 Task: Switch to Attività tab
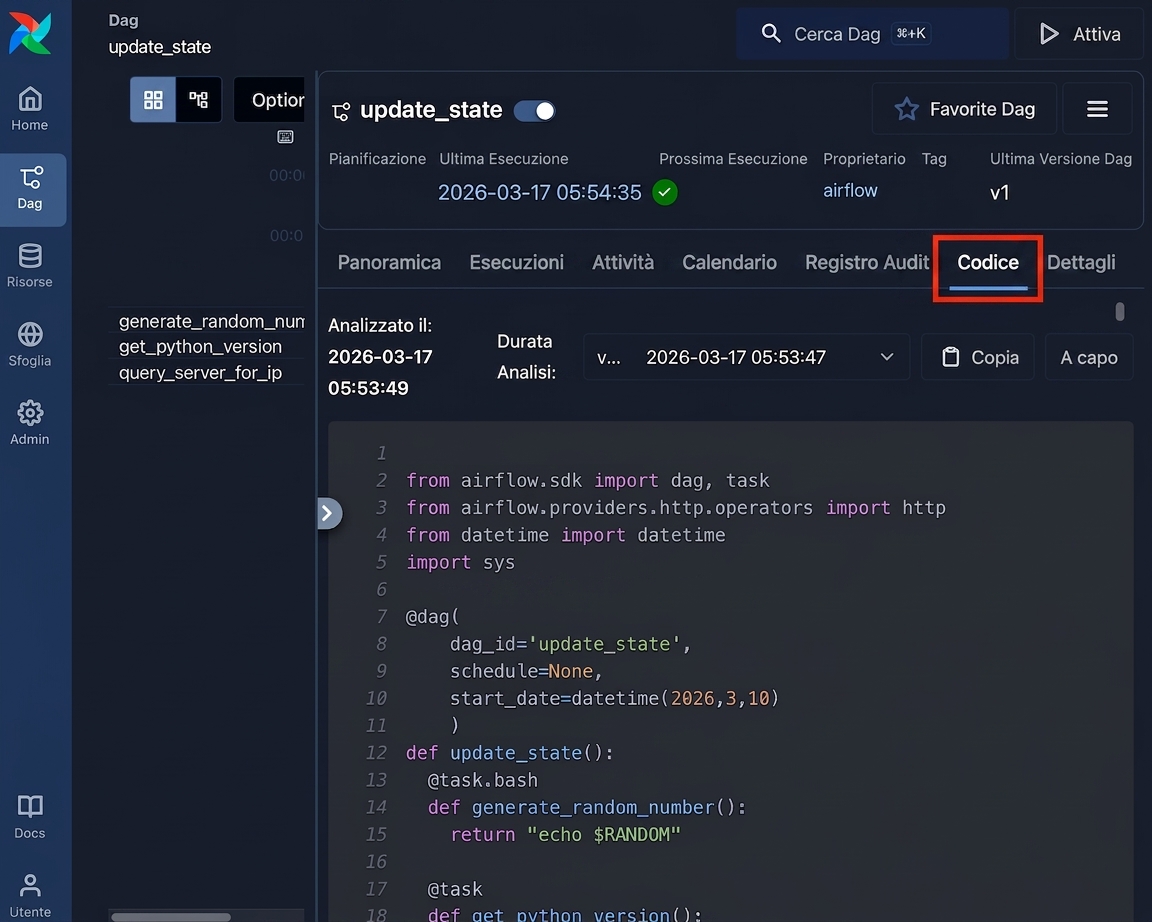(x=623, y=262)
